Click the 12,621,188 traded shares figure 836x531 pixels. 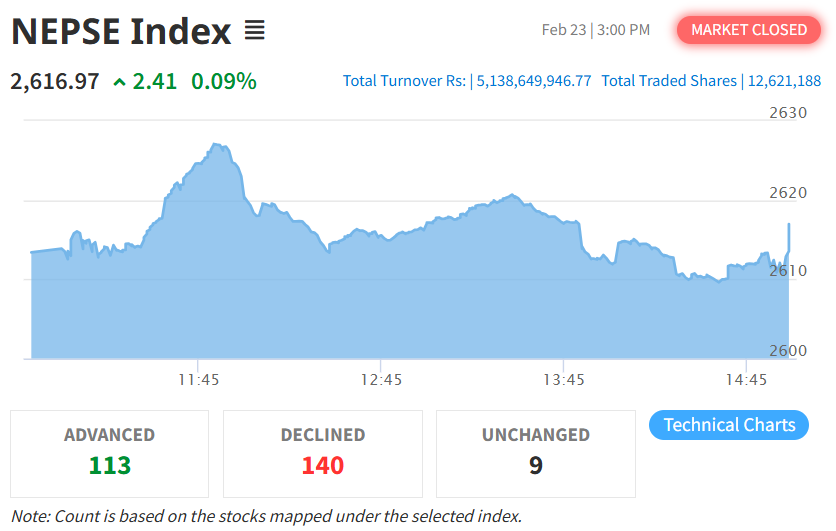click(784, 81)
